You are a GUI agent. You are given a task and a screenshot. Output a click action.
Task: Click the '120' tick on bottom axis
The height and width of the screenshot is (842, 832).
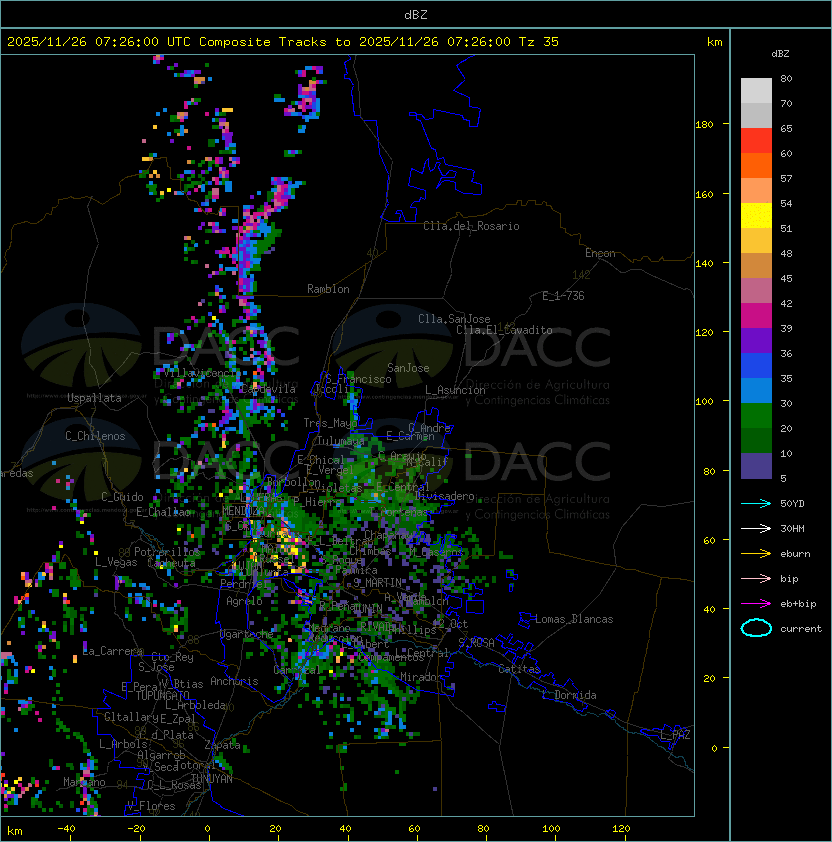coord(621,829)
